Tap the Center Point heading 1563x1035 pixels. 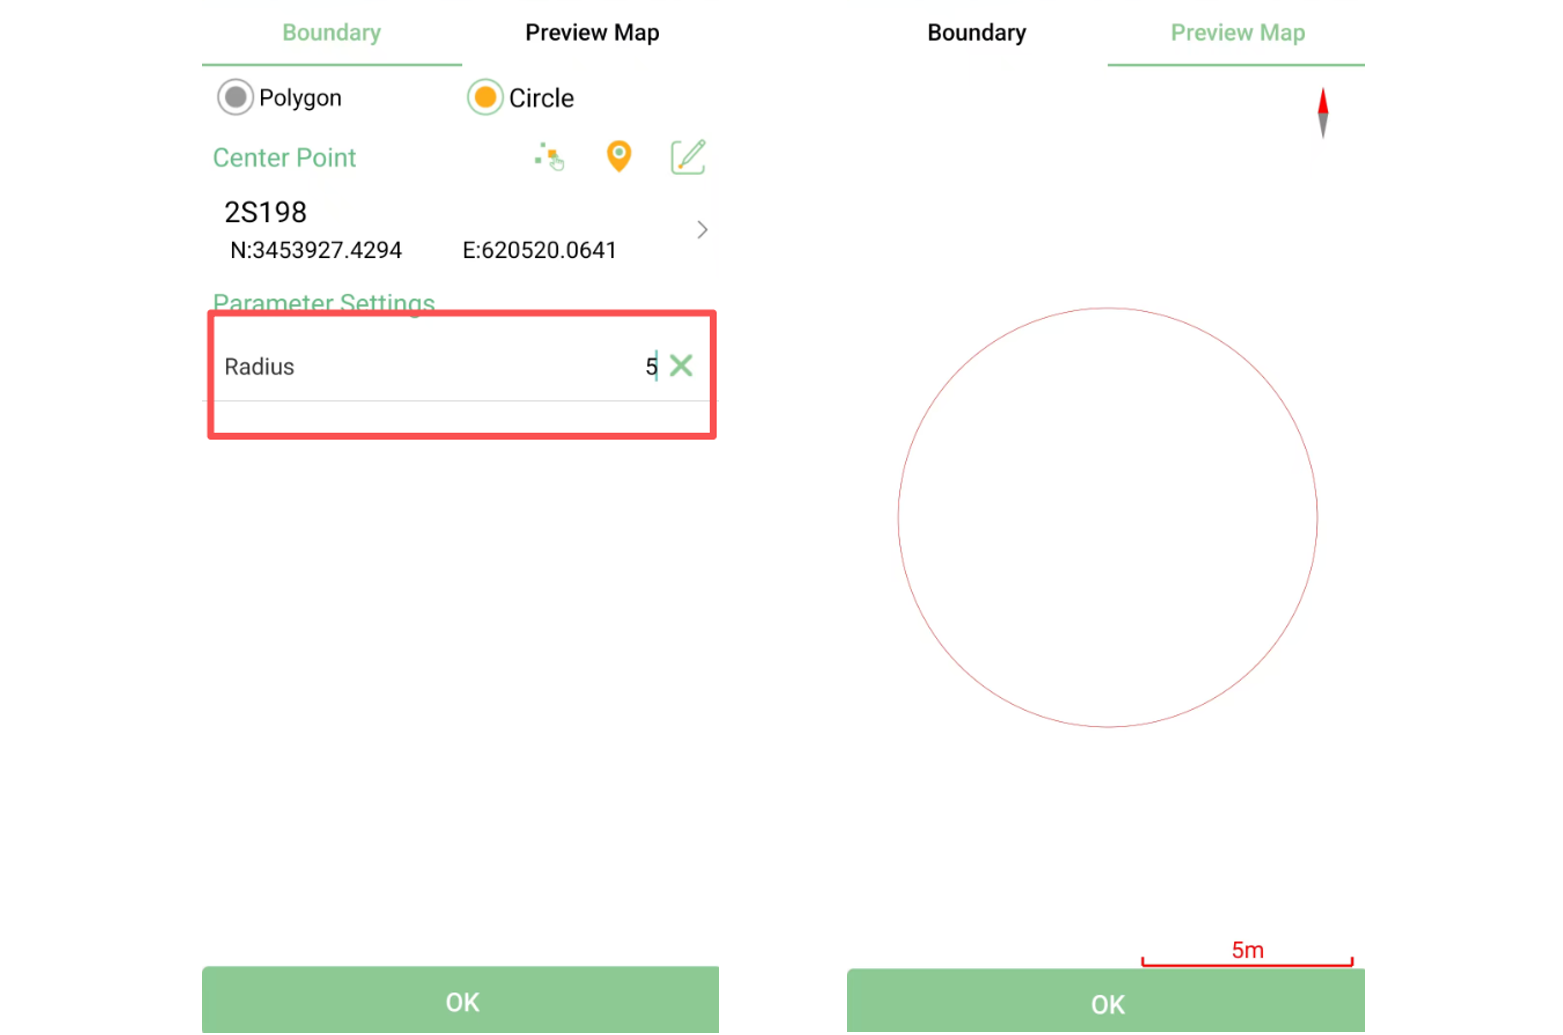[x=284, y=158]
